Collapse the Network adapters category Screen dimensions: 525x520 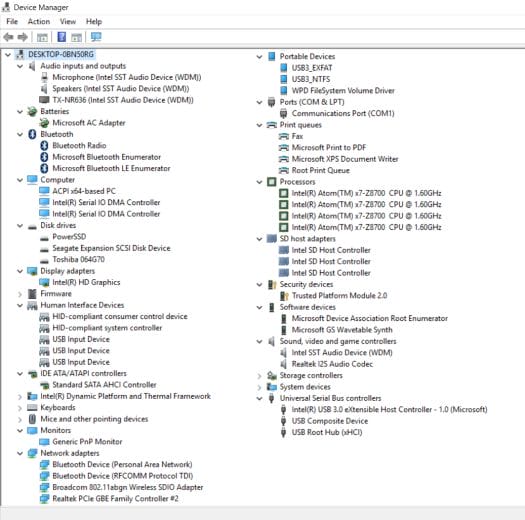pyautogui.click(x=20, y=454)
